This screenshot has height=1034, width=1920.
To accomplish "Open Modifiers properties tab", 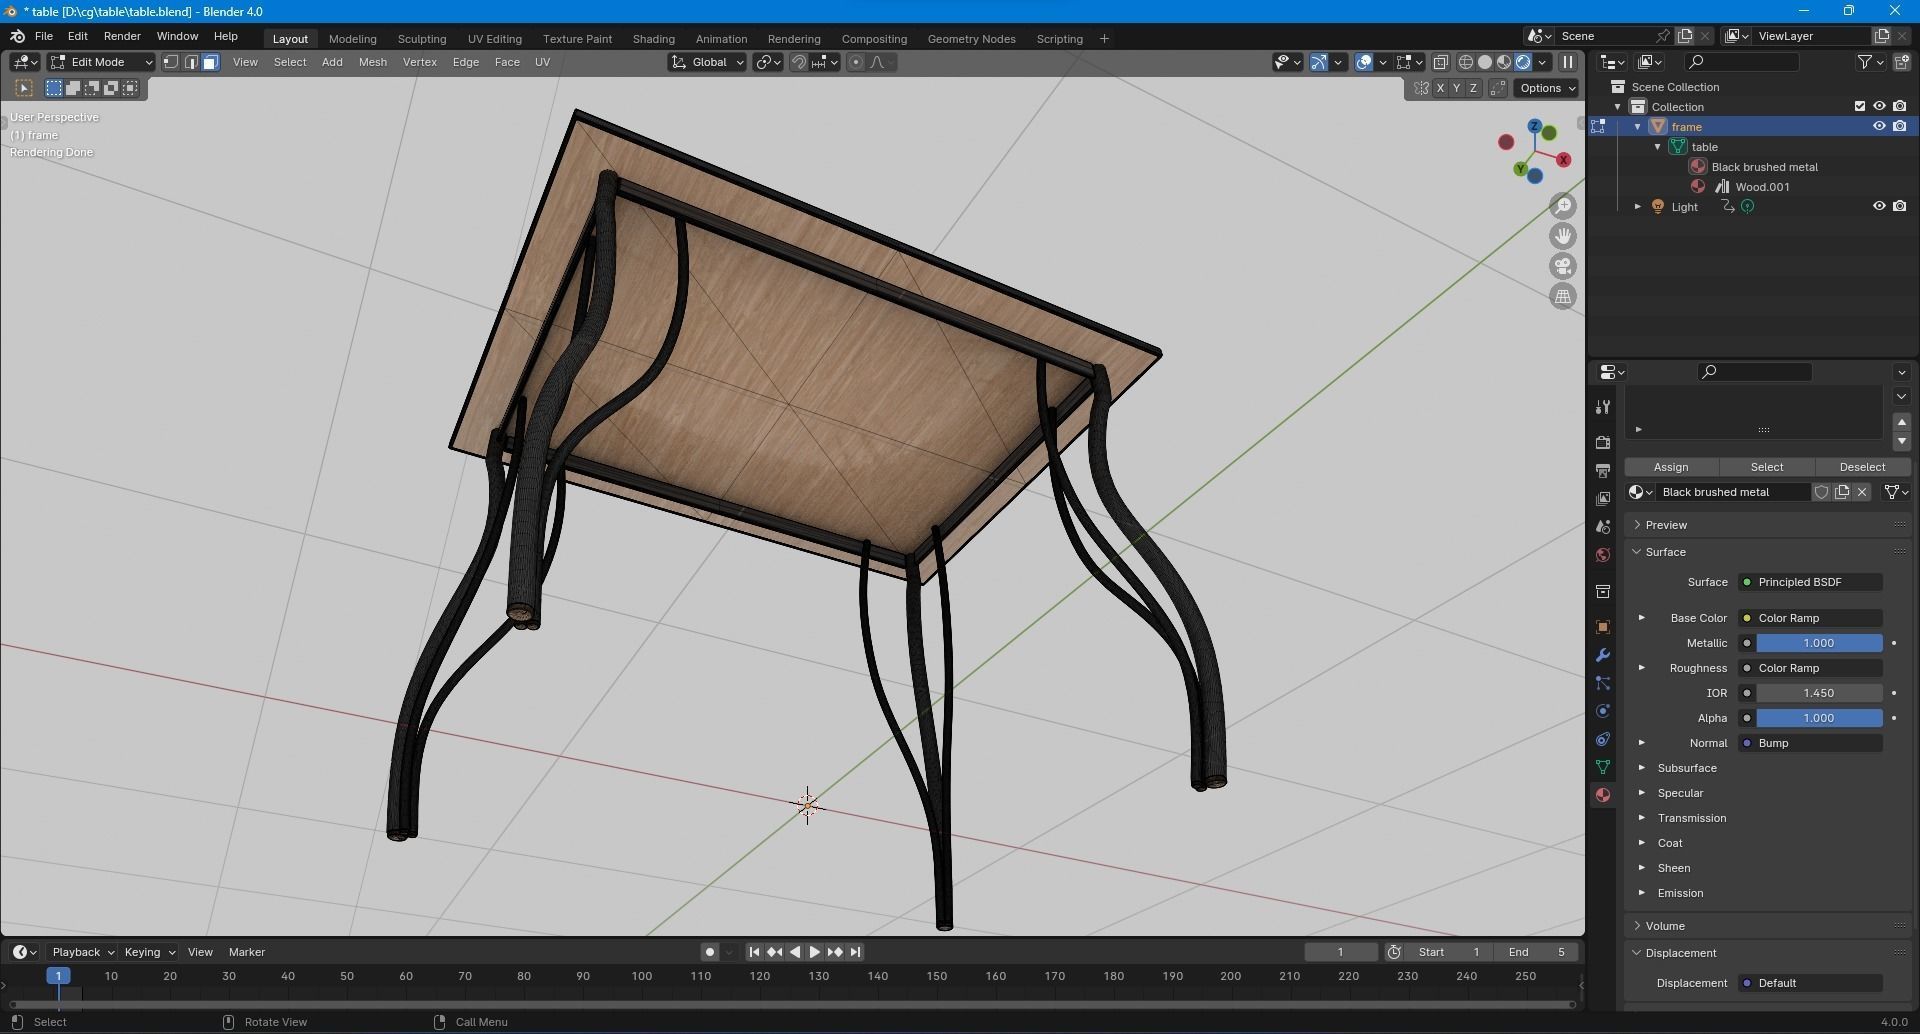I will 1603,655.
